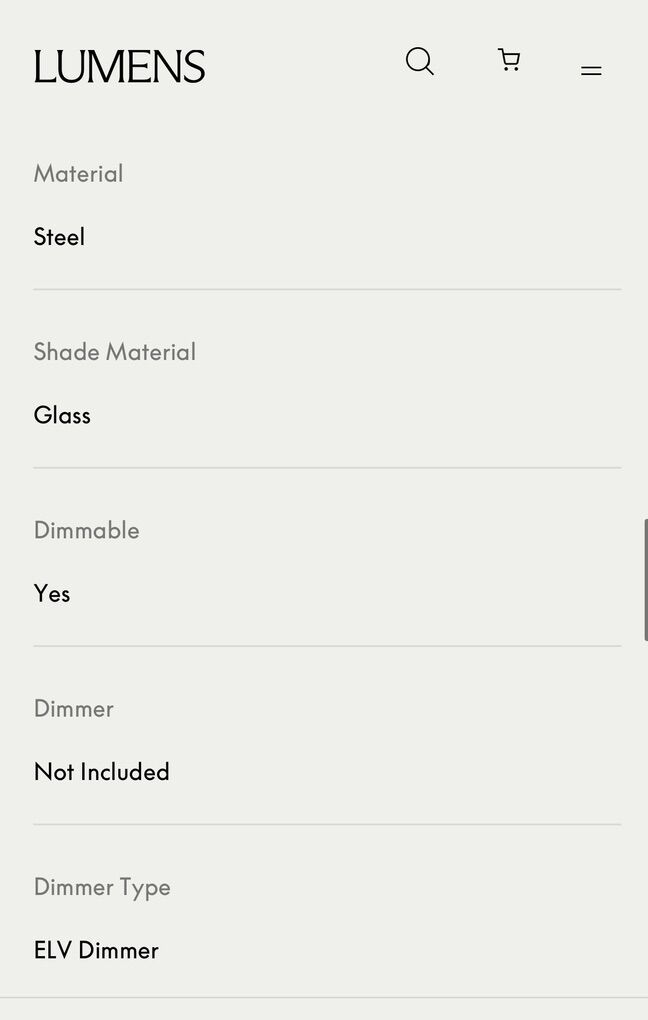The image size is (648, 1020).
Task: Click the divider below ELV Dimmer
Action: (x=324, y=998)
